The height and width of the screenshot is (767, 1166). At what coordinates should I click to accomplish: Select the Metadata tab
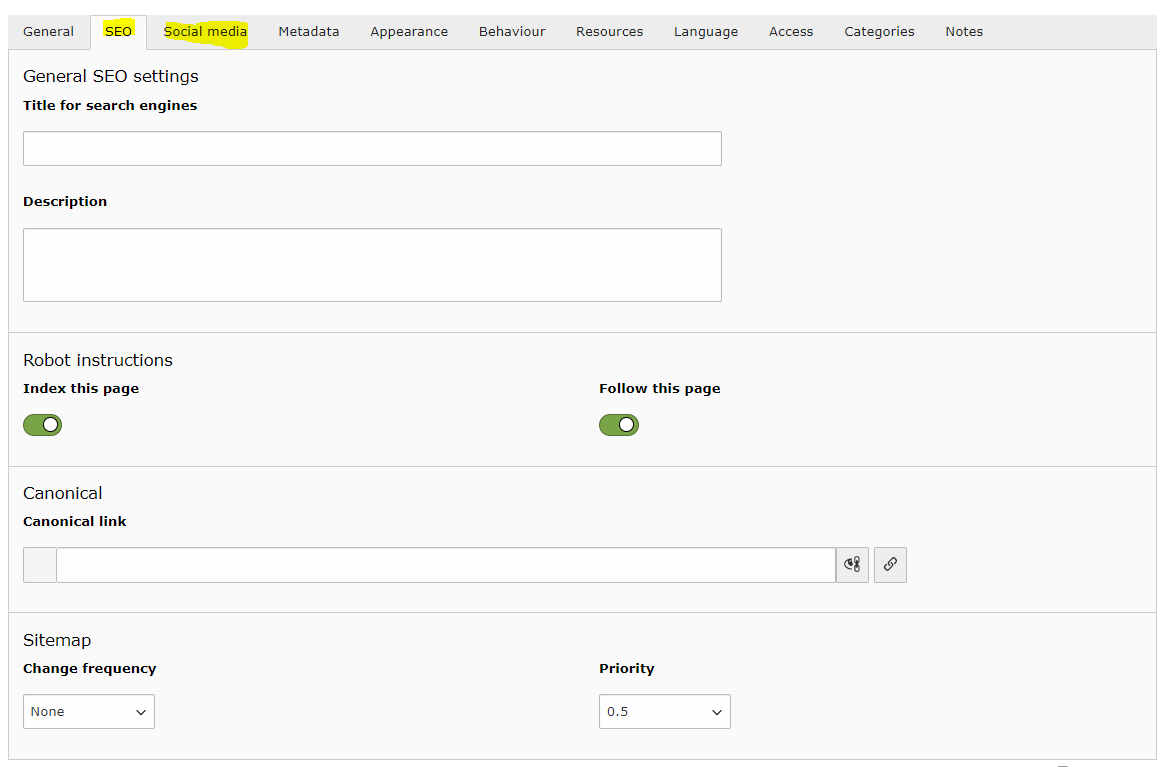309,32
